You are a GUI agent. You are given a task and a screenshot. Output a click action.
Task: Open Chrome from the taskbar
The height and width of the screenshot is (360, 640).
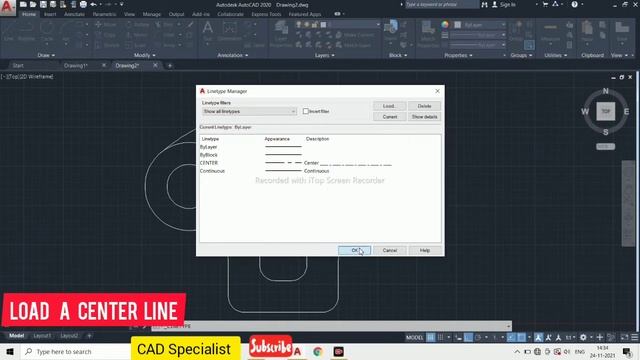coord(318,351)
